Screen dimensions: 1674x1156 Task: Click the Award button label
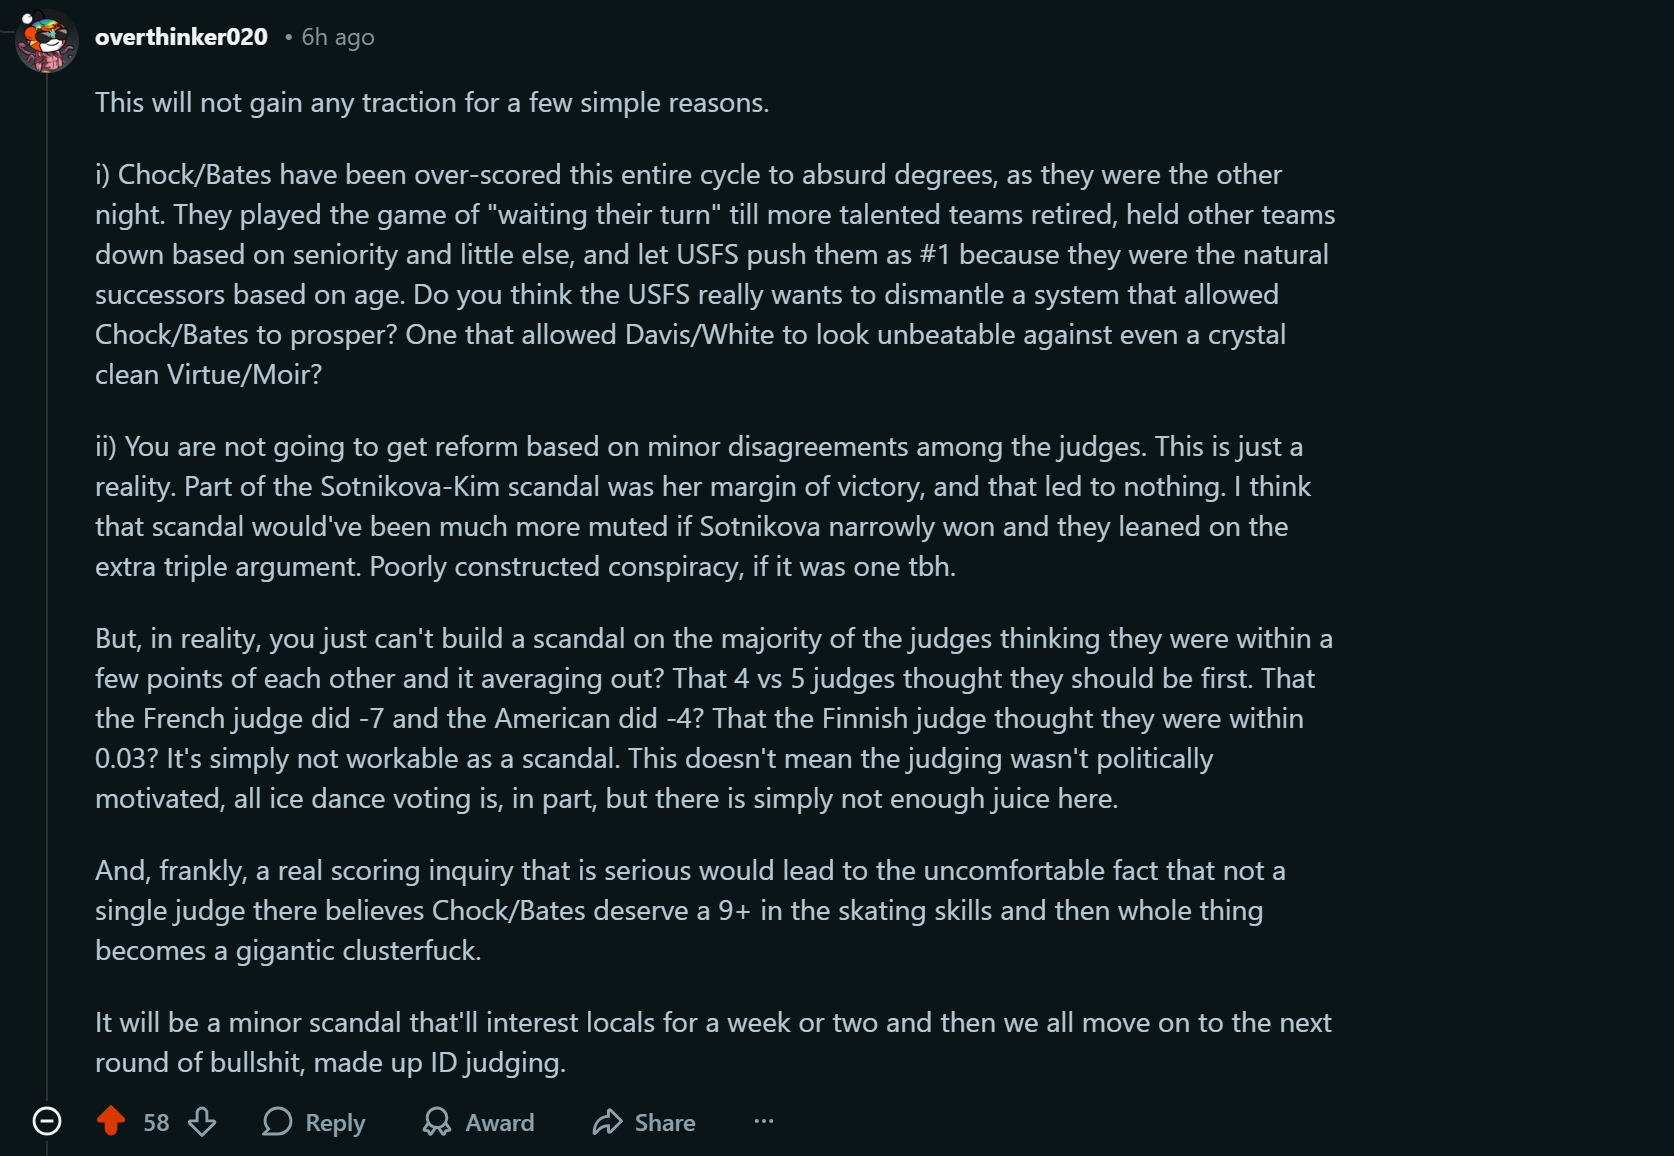click(499, 1123)
